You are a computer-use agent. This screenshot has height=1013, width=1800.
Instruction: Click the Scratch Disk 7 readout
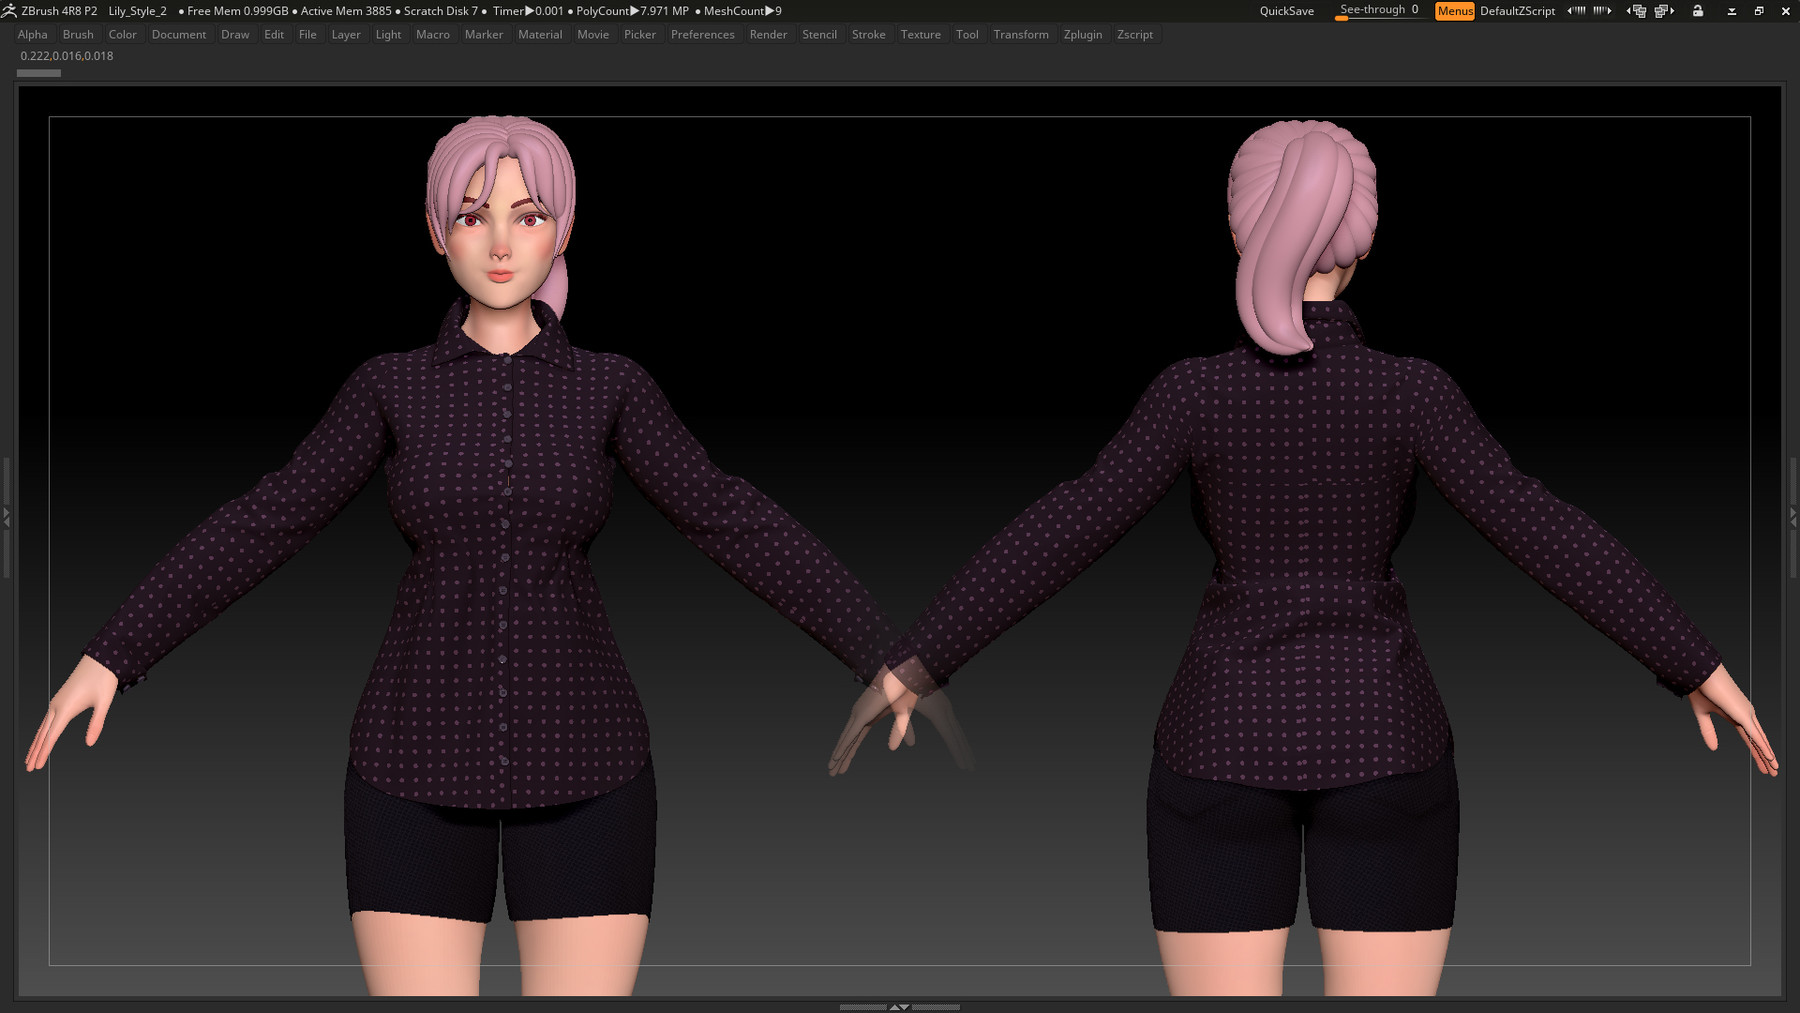click(441, 11)
